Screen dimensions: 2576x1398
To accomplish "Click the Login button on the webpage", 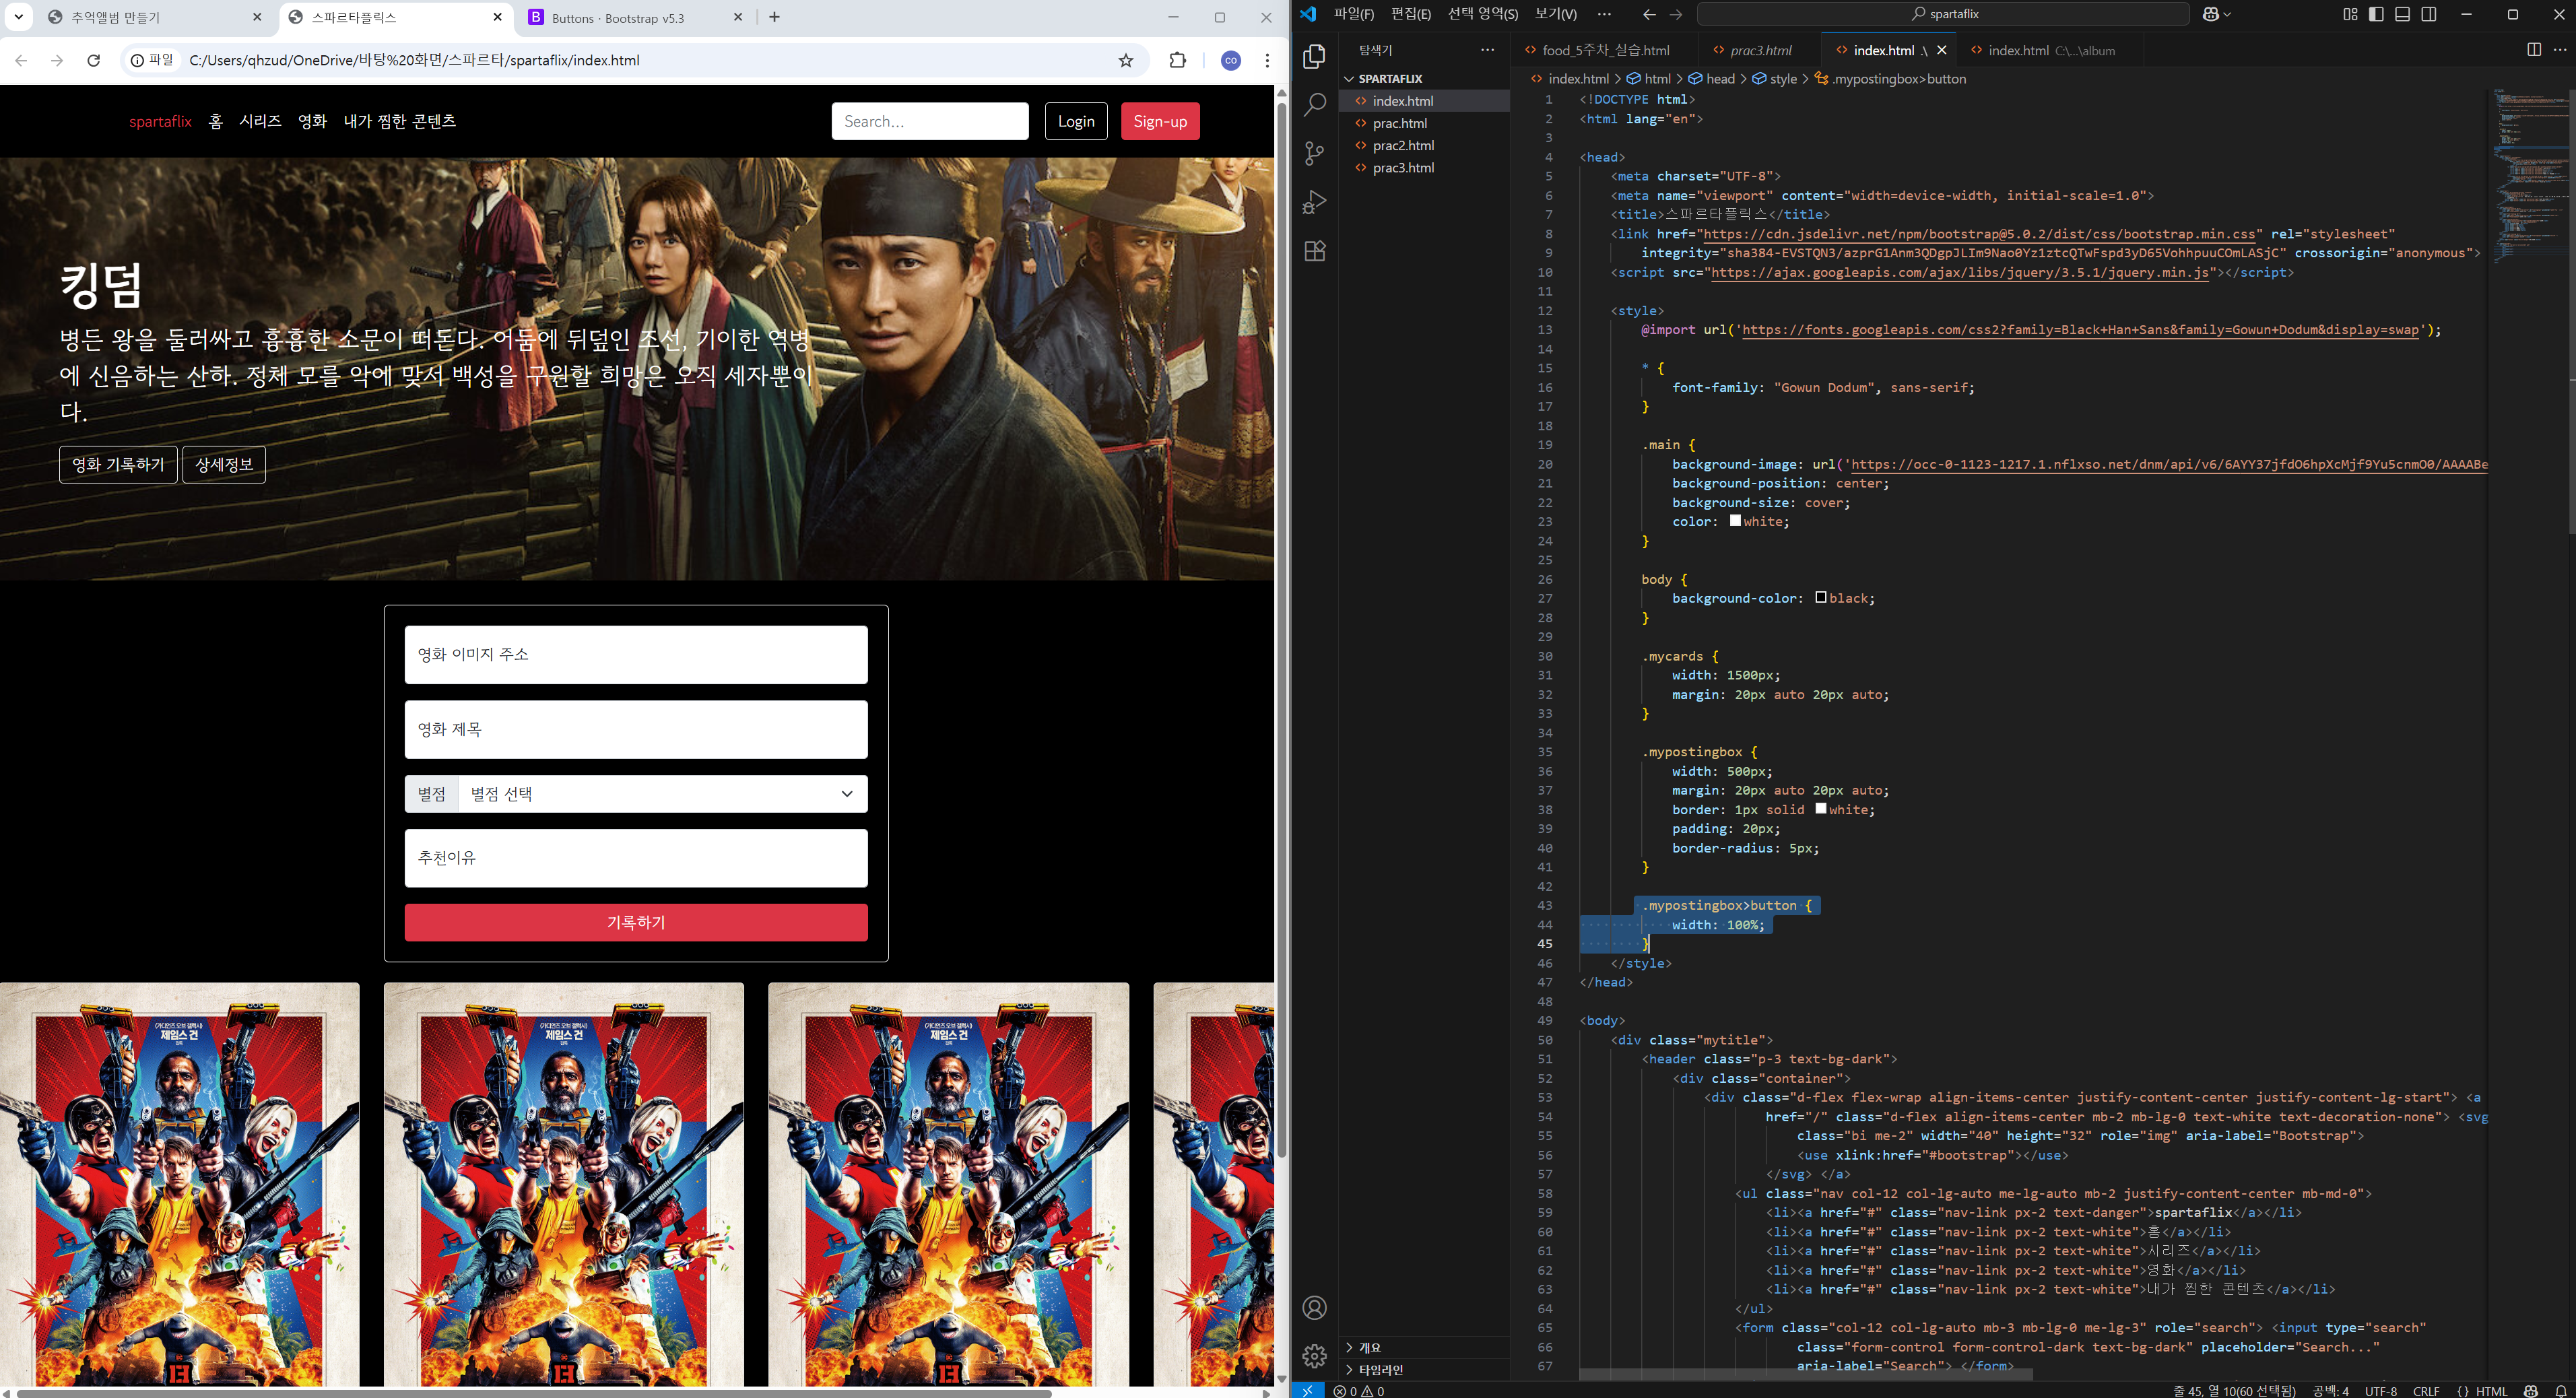I will [x=1076, y=121].
